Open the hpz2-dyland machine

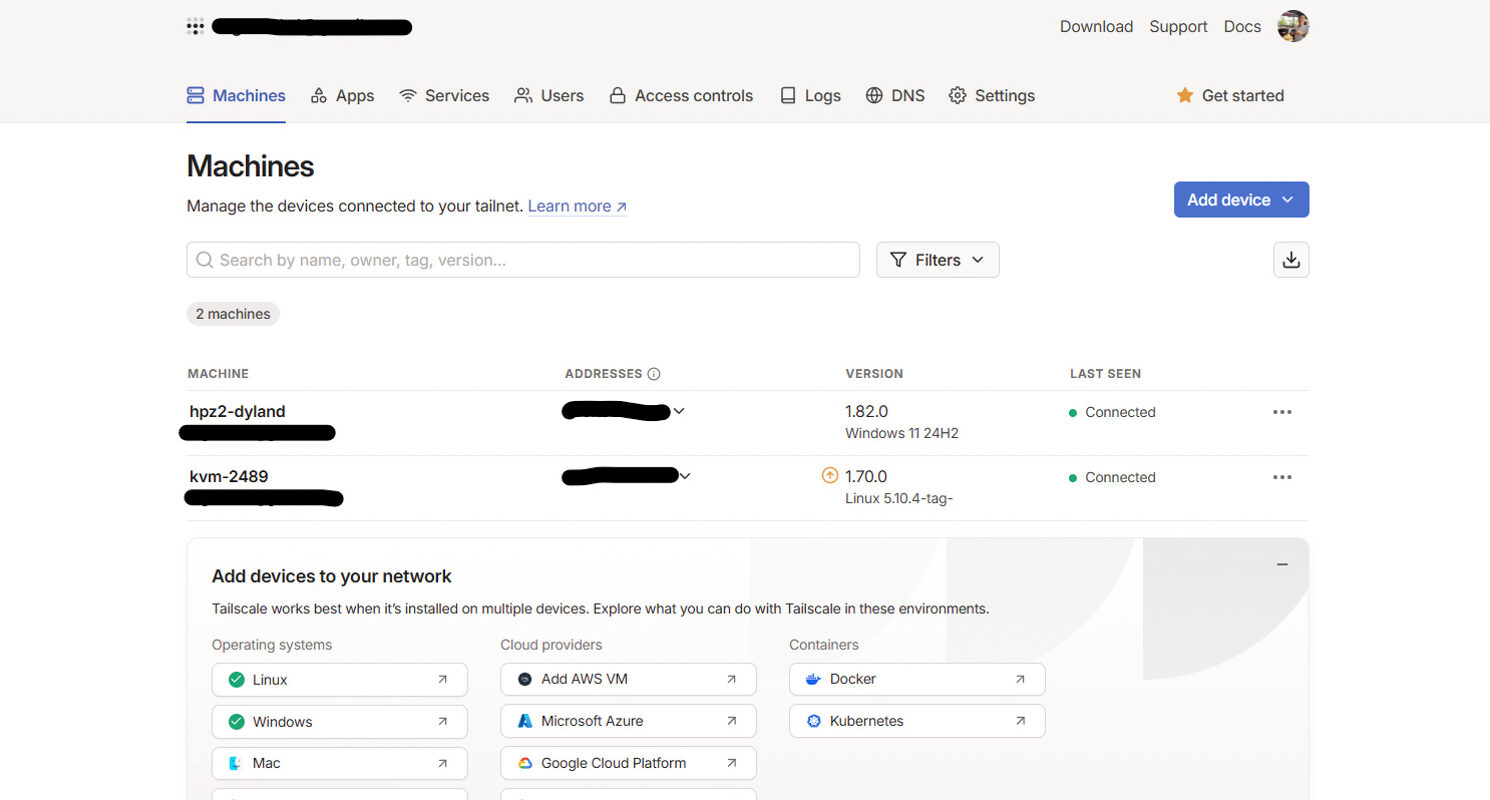238,411
